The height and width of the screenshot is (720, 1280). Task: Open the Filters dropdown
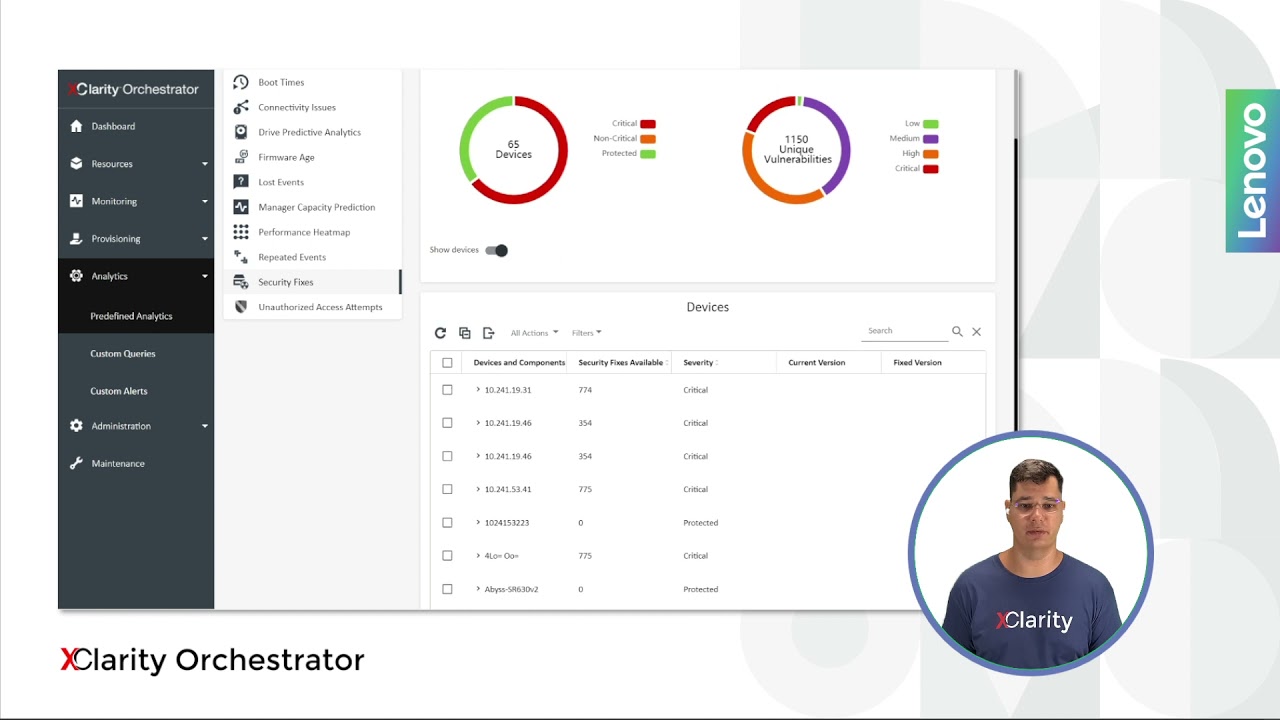coord(586,333)
